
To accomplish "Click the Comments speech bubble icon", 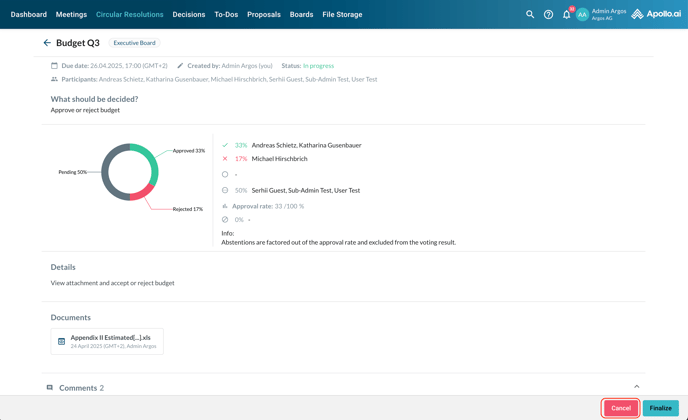I will [50, 388].
